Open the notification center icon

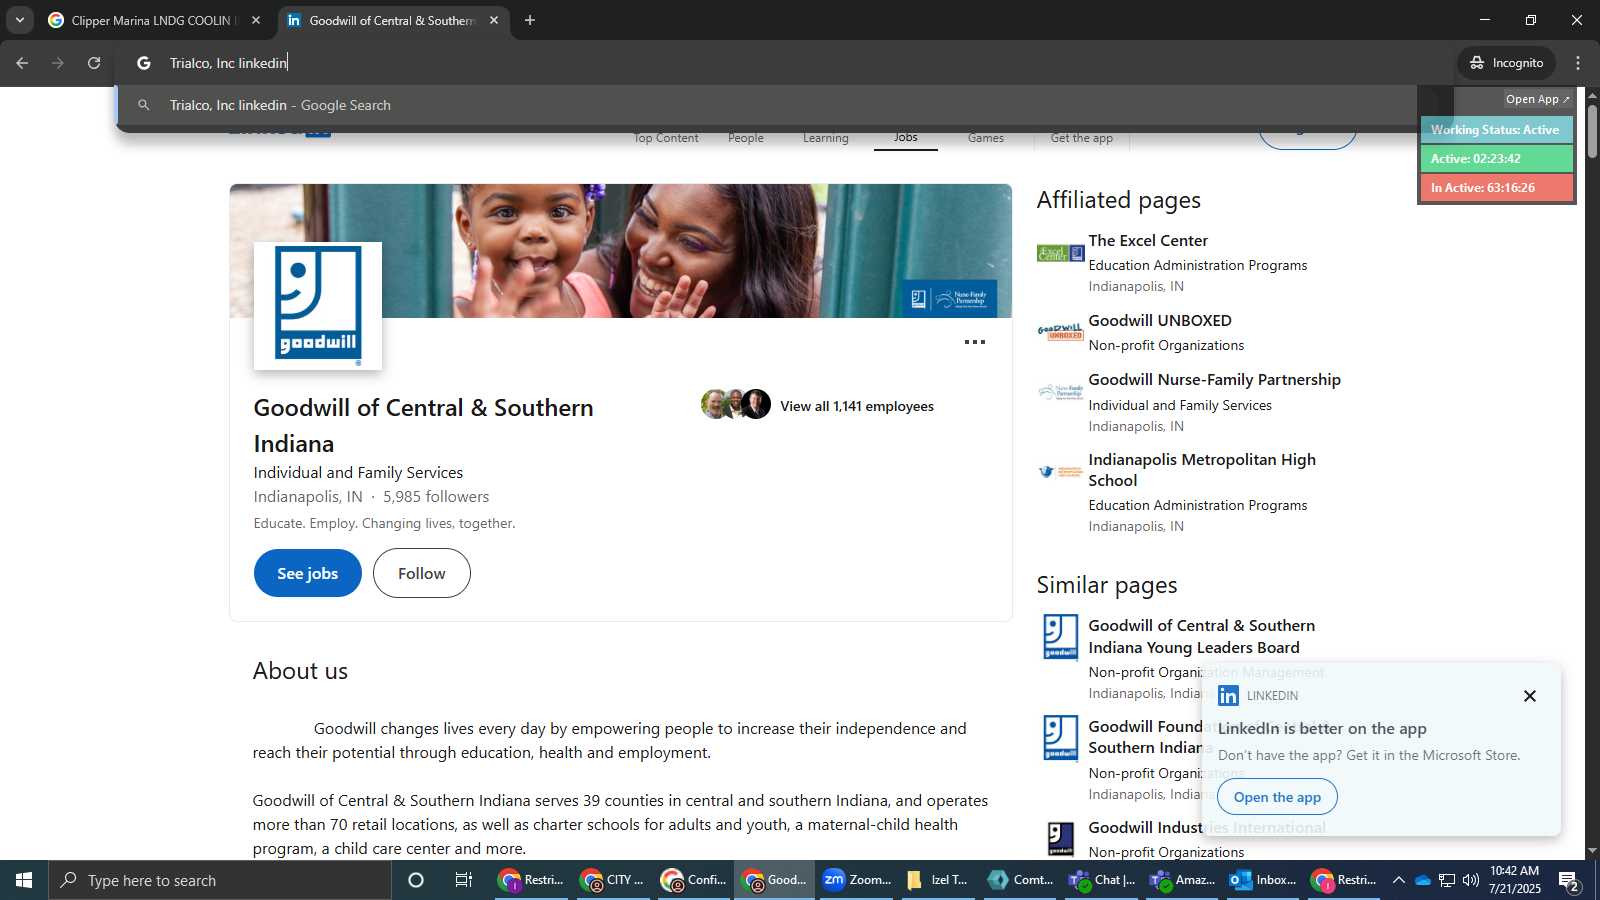pos(1569,880)
